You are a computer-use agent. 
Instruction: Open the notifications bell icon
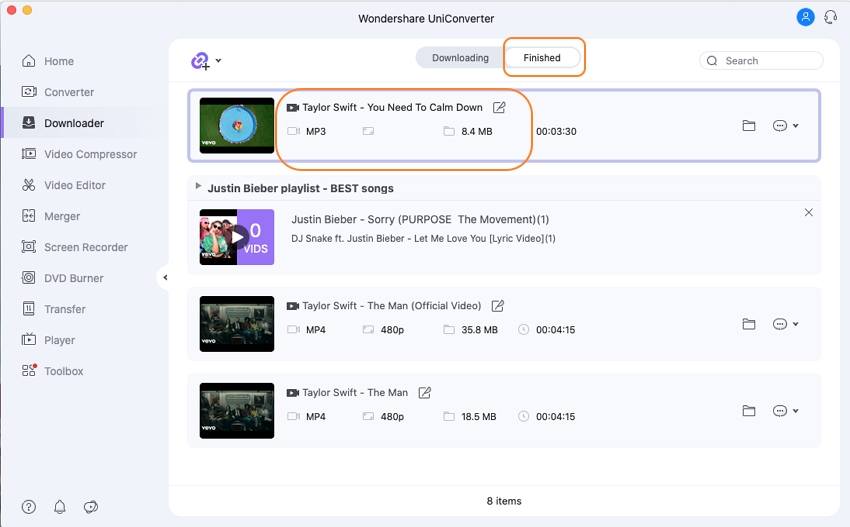click(x=60, y=507)
